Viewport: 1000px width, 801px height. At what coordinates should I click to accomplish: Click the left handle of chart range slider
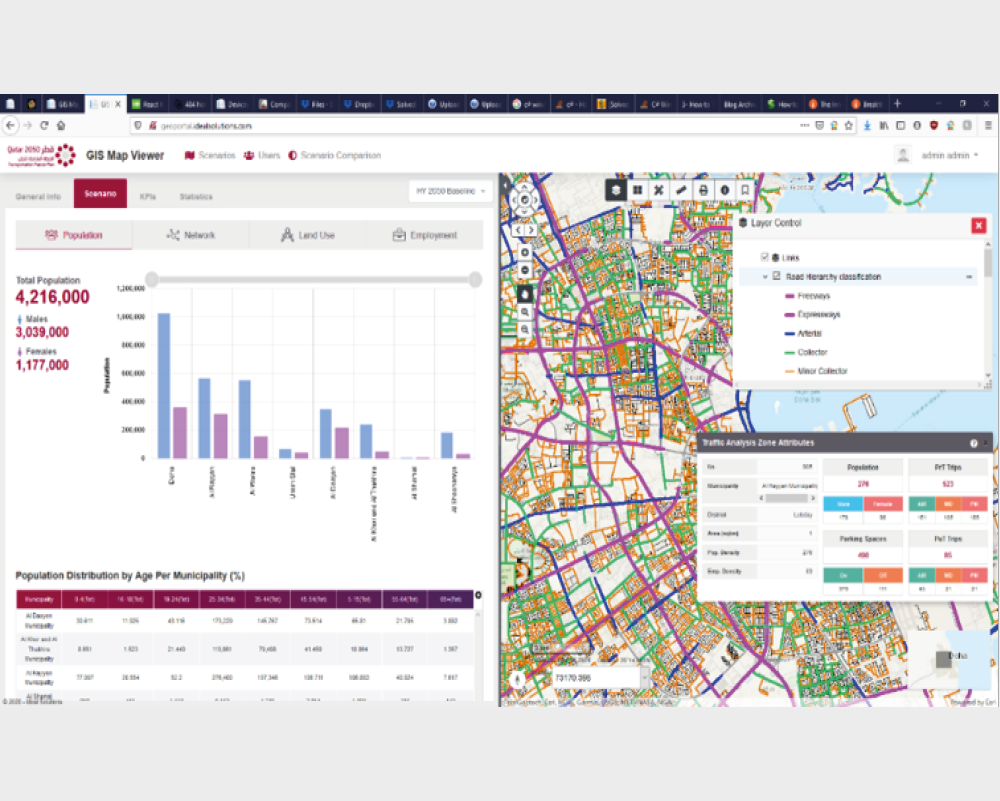pos(151,279)
